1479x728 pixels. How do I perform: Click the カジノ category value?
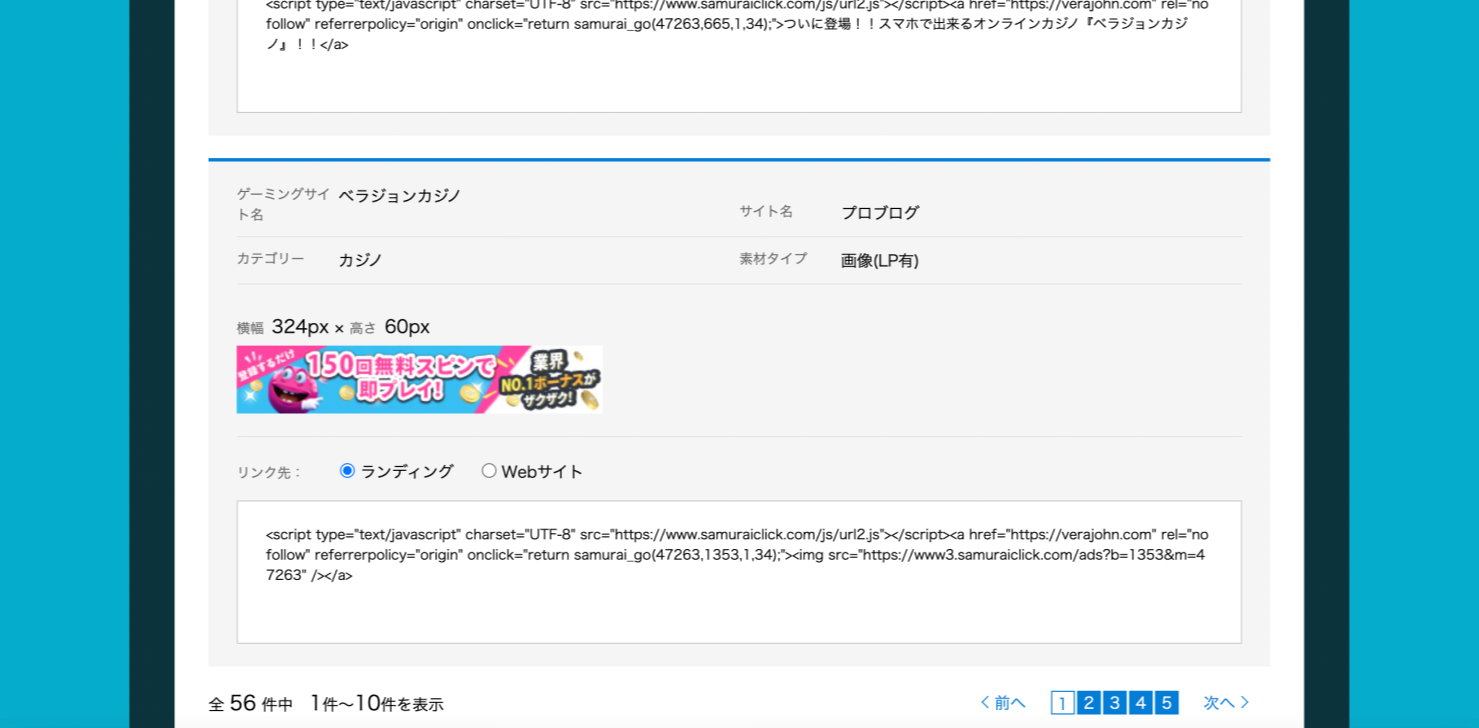[360, 260]
